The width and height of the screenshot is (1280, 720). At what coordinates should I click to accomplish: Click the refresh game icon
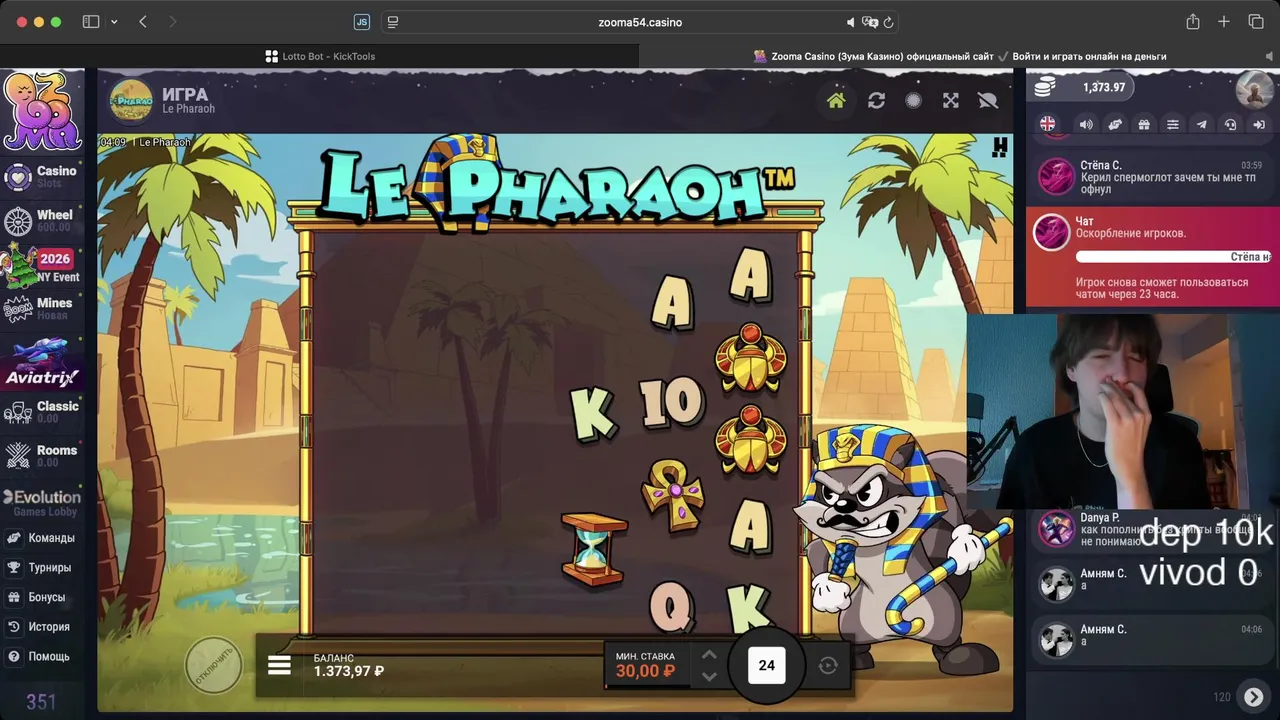(876, 100)
